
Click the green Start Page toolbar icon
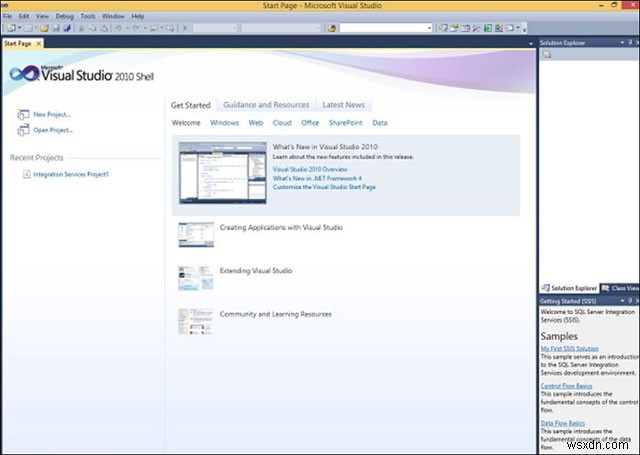pos(488,28)
